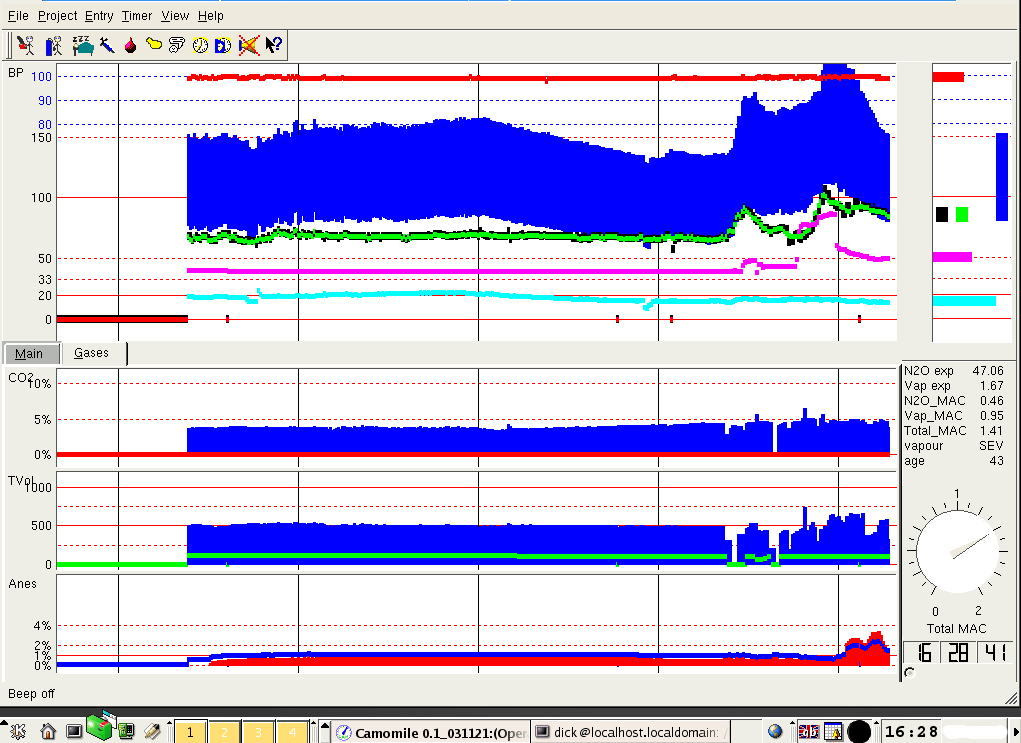Screen dimensions: 1021x743
Task: Open the File menu
Action: pos(18,16)
